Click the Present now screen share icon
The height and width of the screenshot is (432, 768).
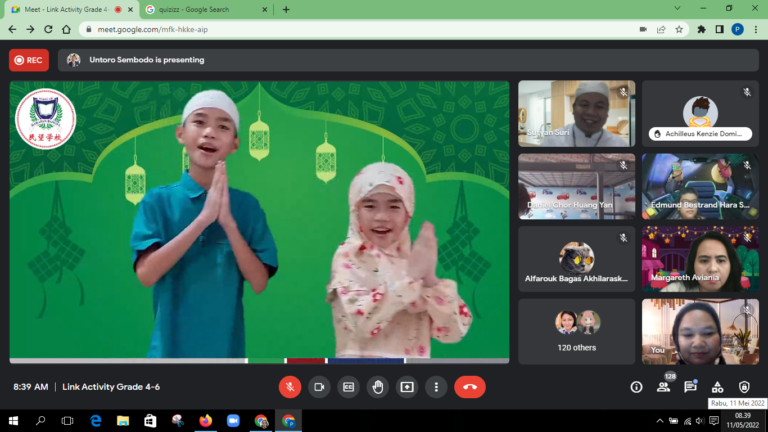pyautogui.click(x=407, y=386)
